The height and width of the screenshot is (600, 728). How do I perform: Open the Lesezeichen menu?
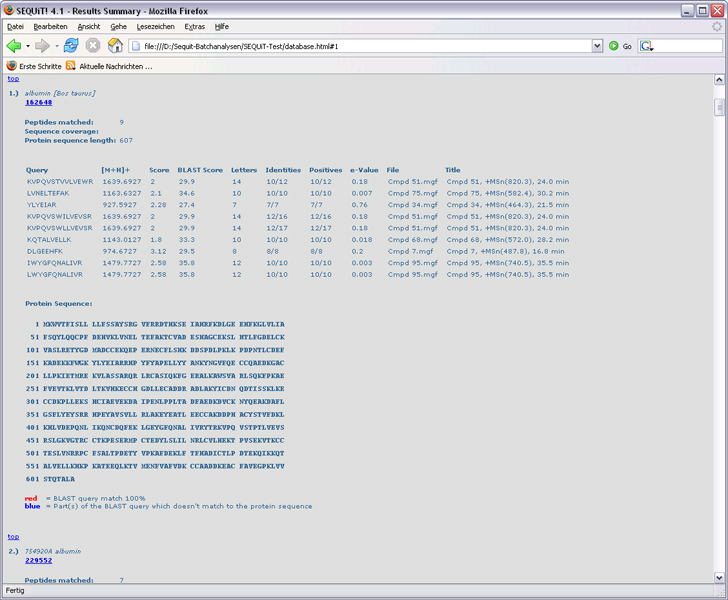pos(155,26)
